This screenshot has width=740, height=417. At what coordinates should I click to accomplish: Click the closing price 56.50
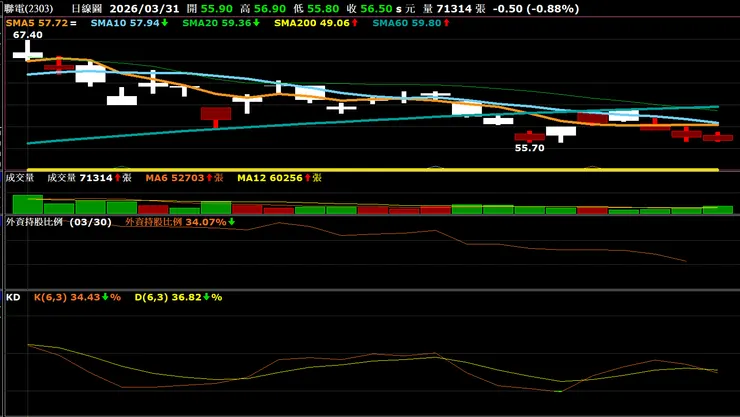376,8
